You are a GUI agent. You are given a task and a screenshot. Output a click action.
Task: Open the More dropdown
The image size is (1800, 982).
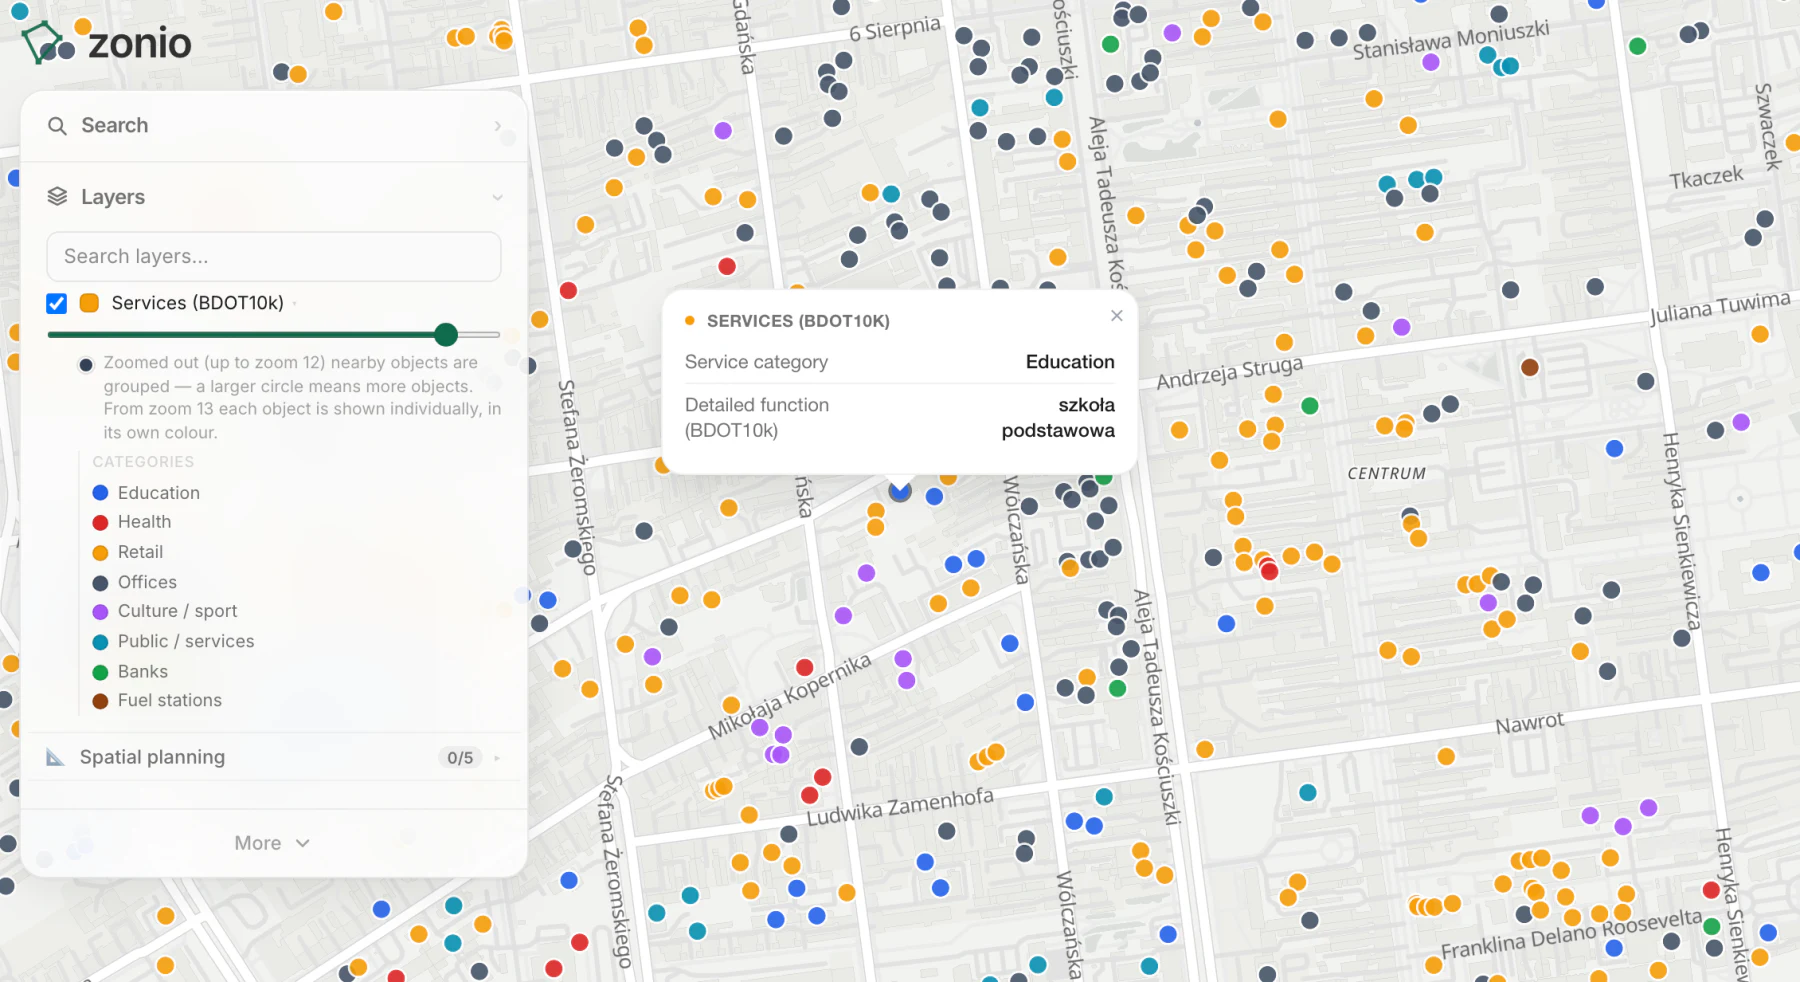click(x=272, y=843)
